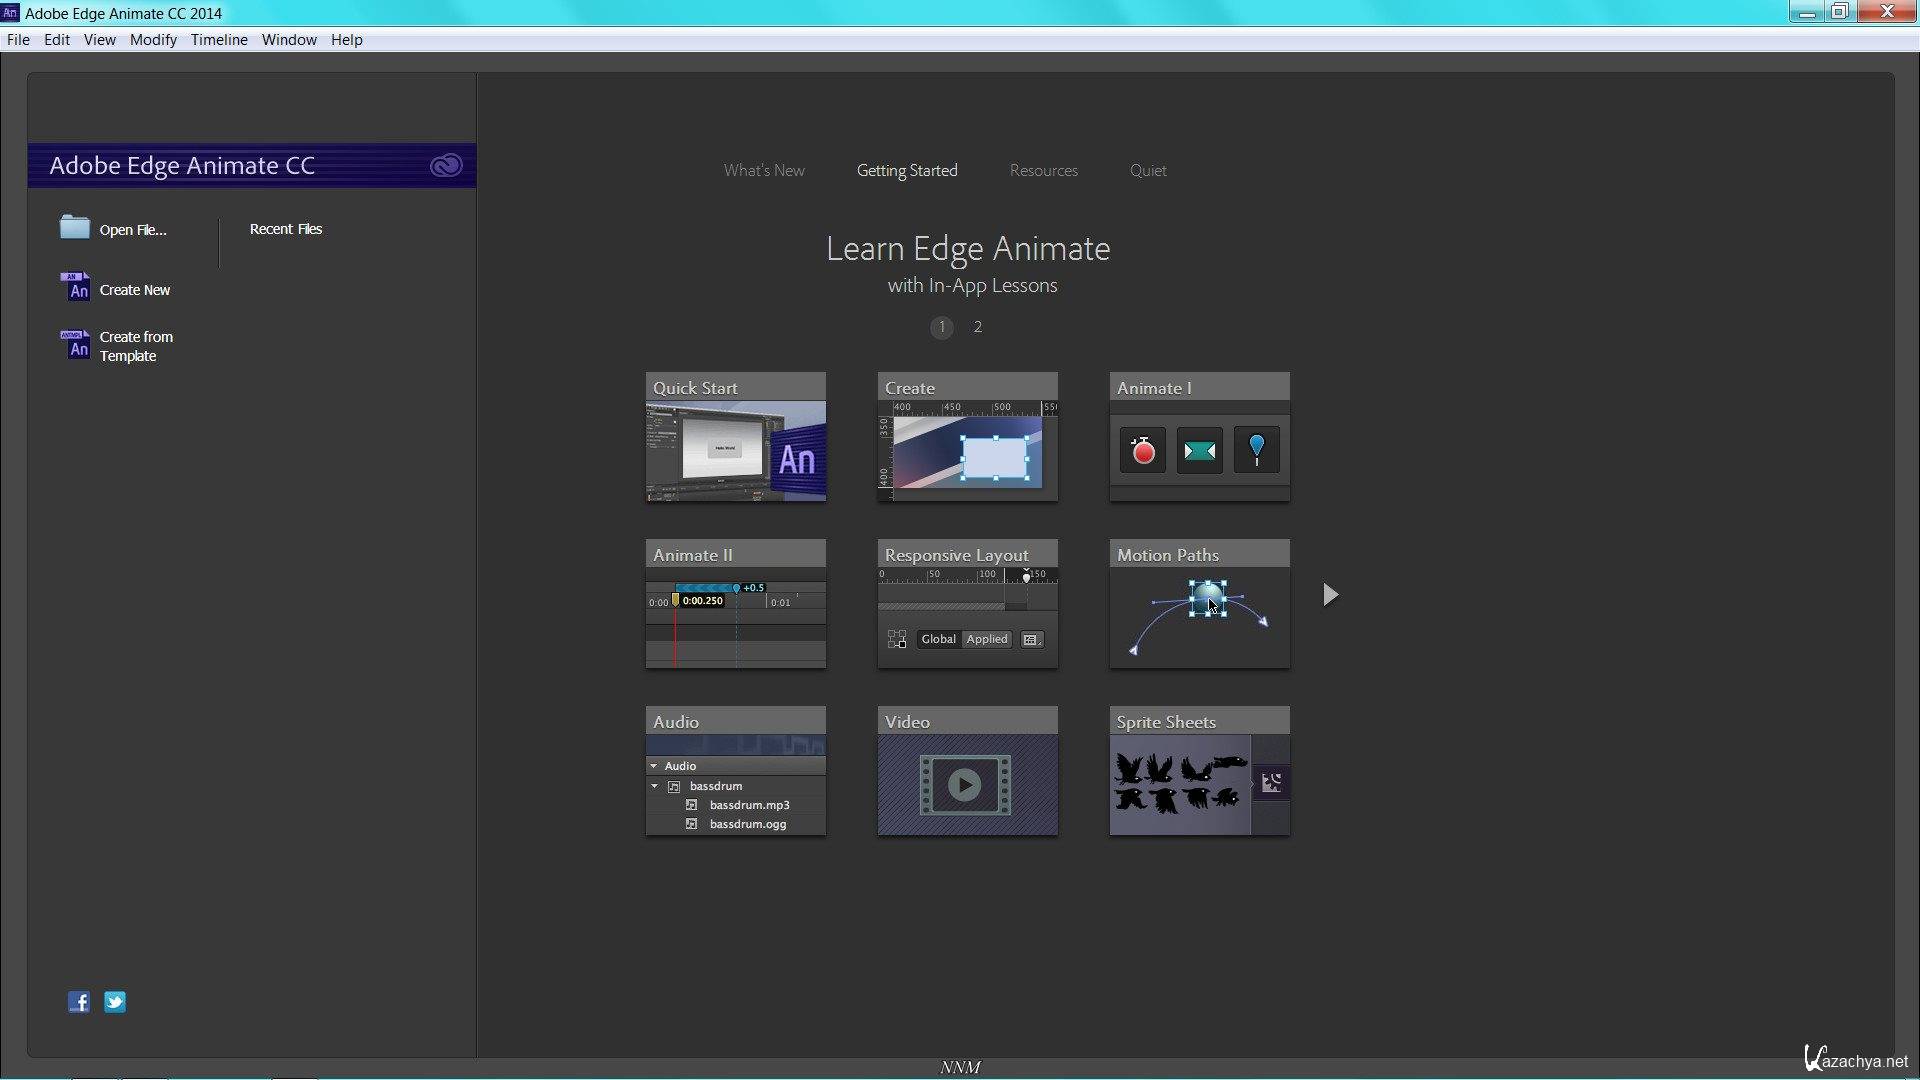Switch to Quiet tab

click(1148, 171)
